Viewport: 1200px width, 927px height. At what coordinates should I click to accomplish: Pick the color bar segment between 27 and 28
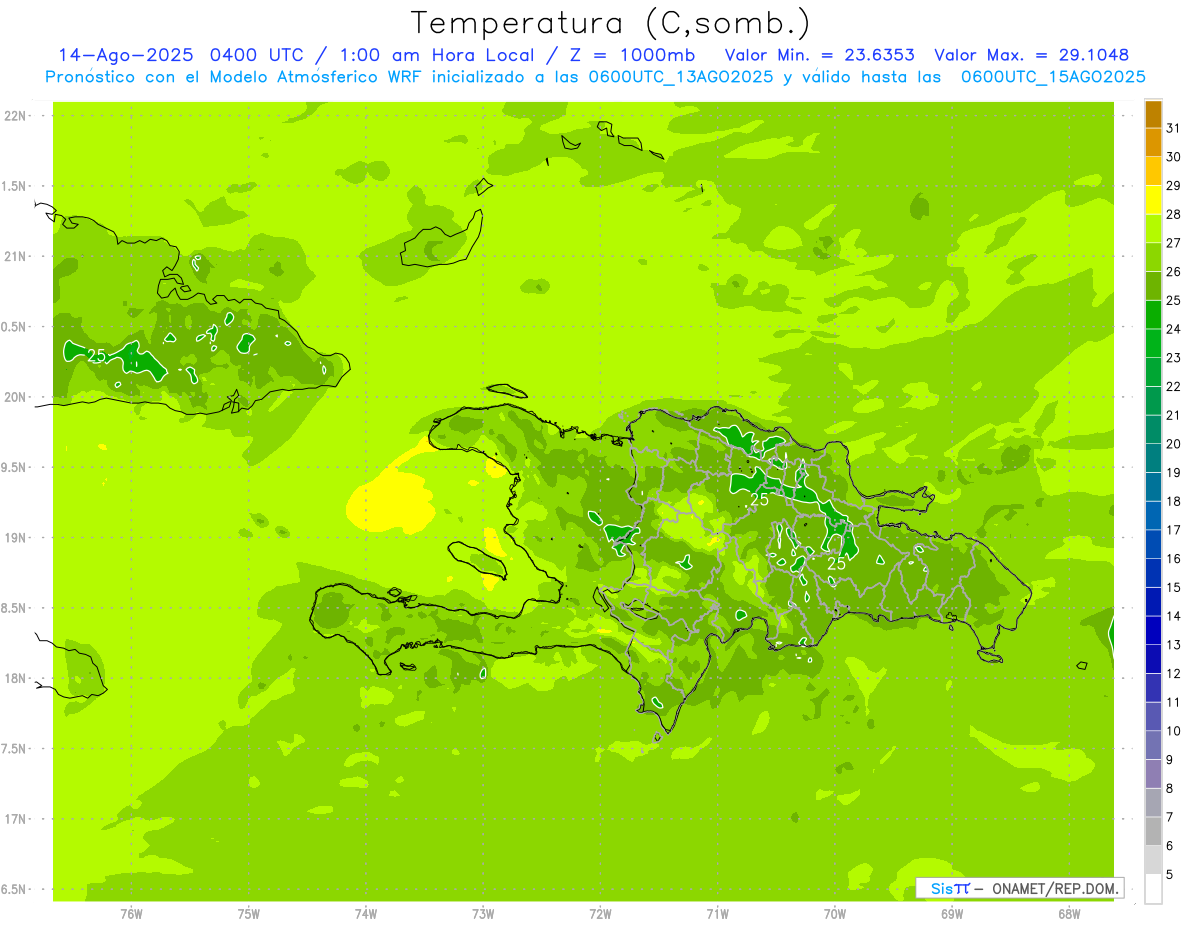pos(1153,229)
